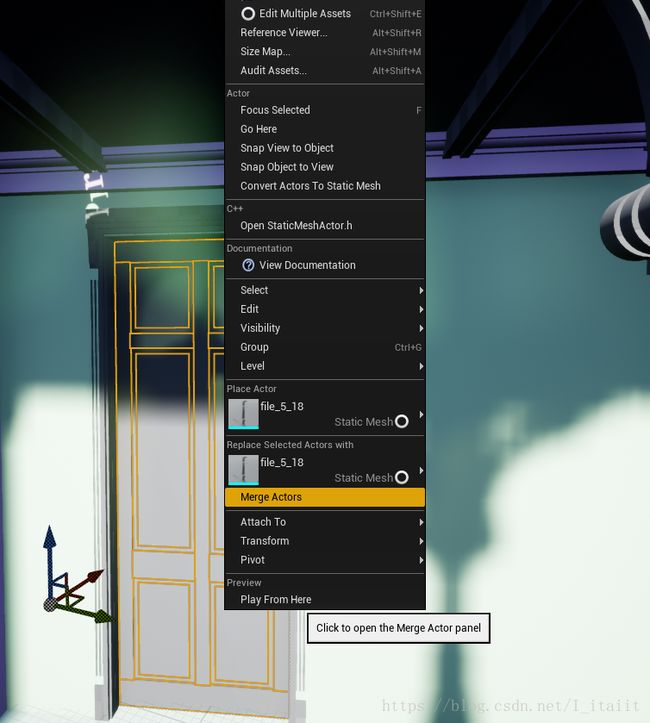Viewport: 650px width, 723px height.
Task: Choose Focus Selected
Action: click(325, 110)
